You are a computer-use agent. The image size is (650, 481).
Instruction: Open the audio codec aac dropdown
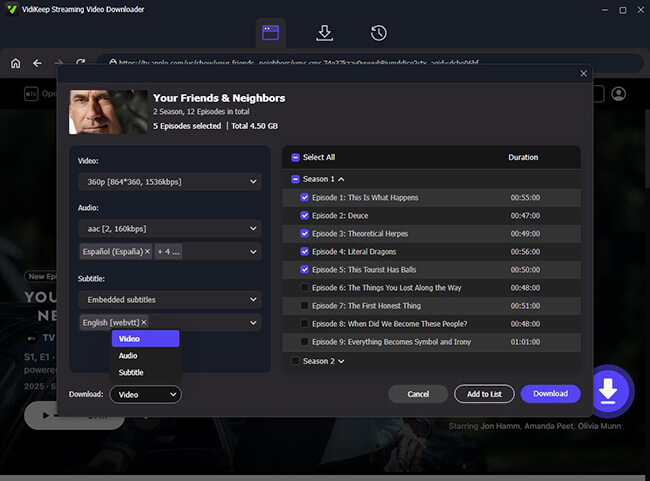click(170, 228)
